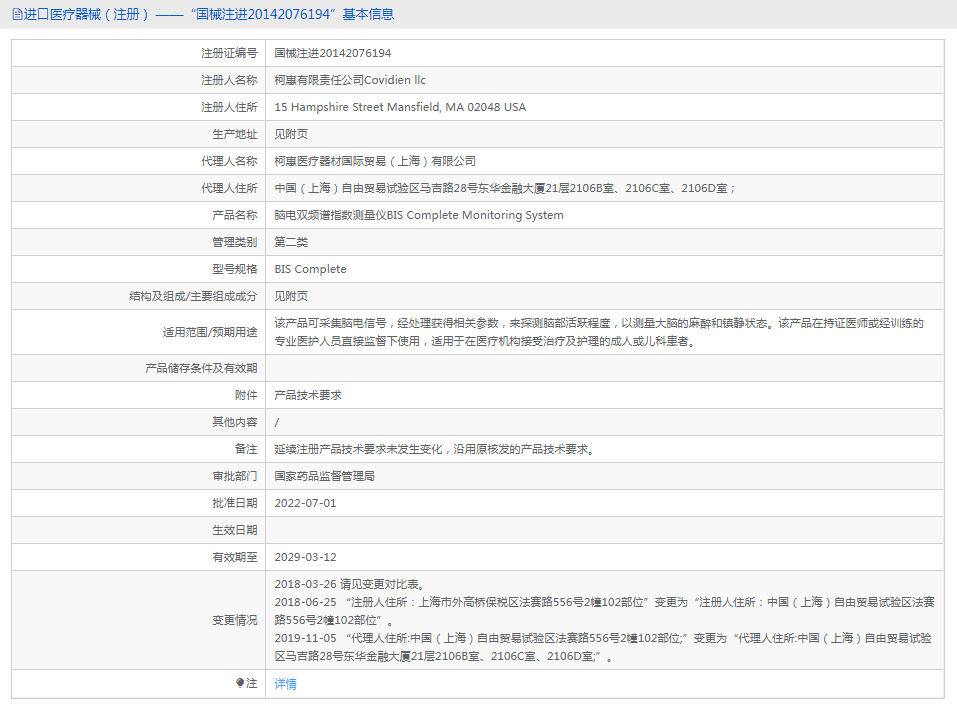Viewport: 957px width, 709px height.
Task: Click the 2019-11-05 agent address change entry
Action: 600,647
